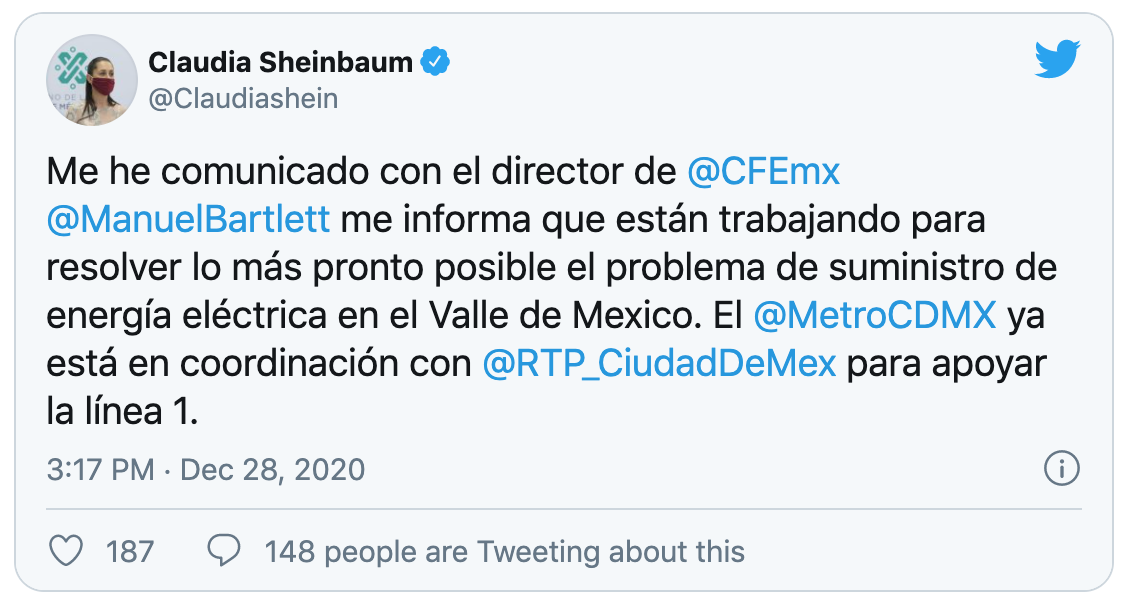Open the @Claudiashein handle link
Viewport: 1122px width, 604px height.
pos(243,98)
